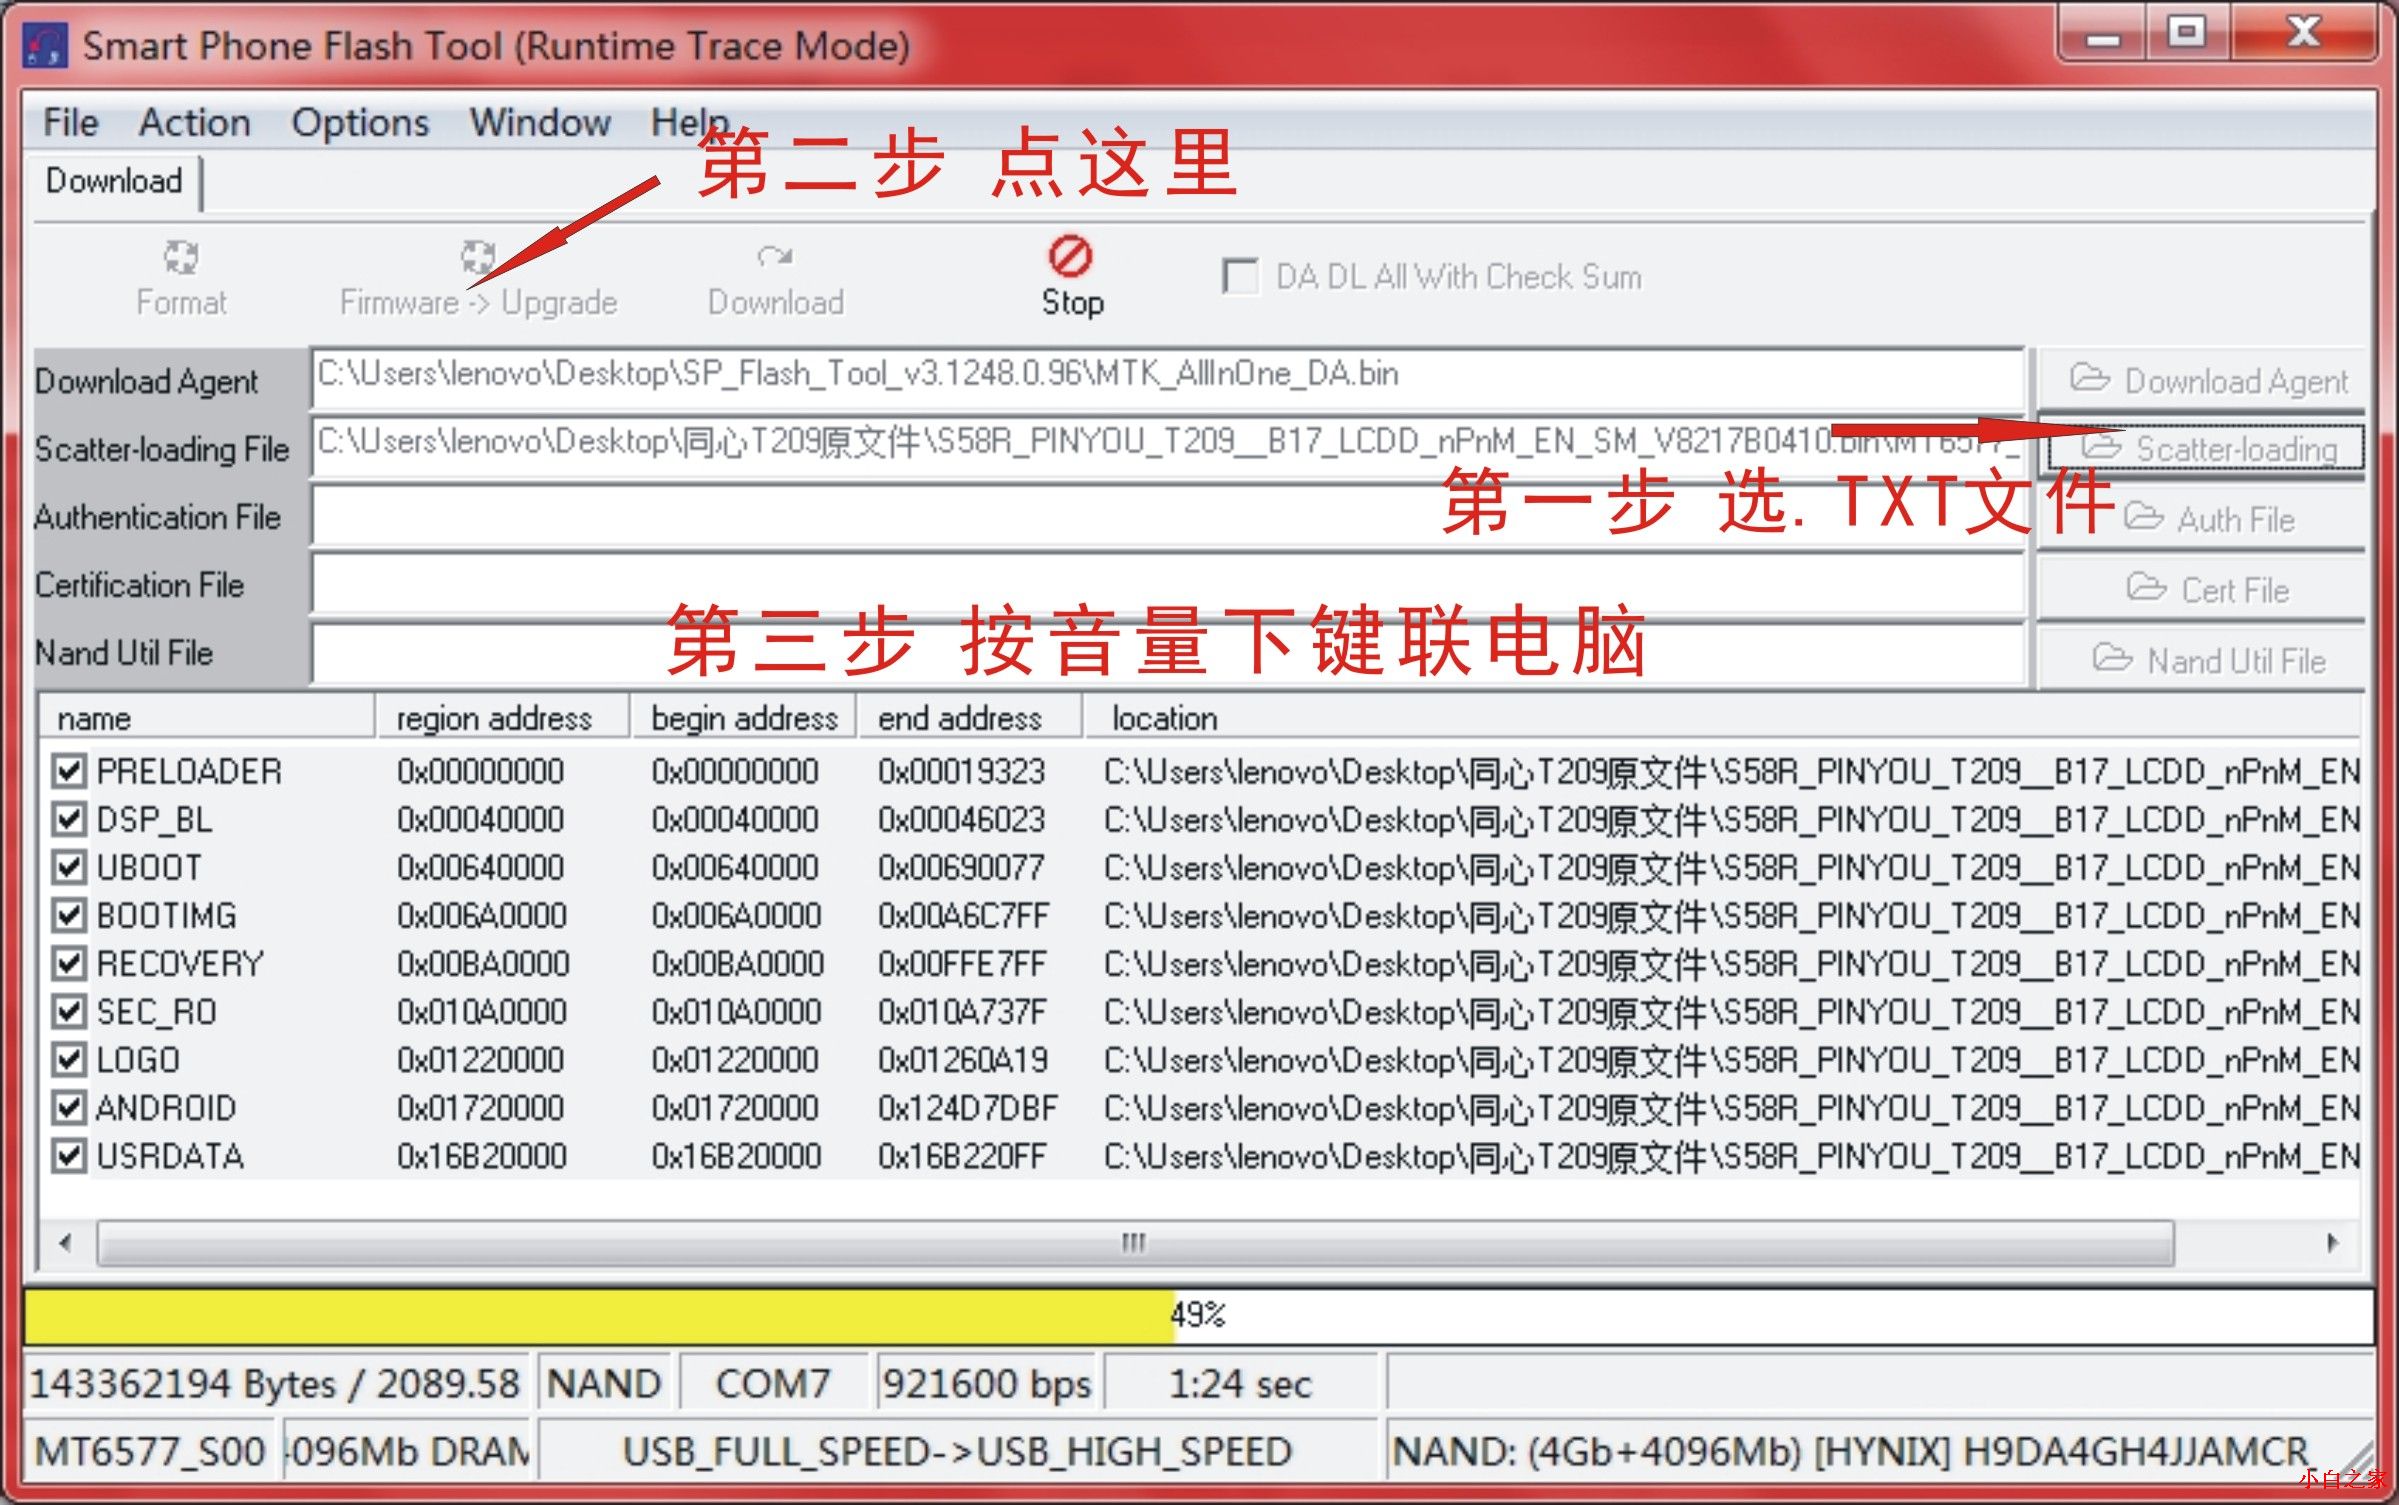Screen dimensions: 2399x1505
Task: Uncheck the UBOOT partition checkbox
Action: click(68, 867)
